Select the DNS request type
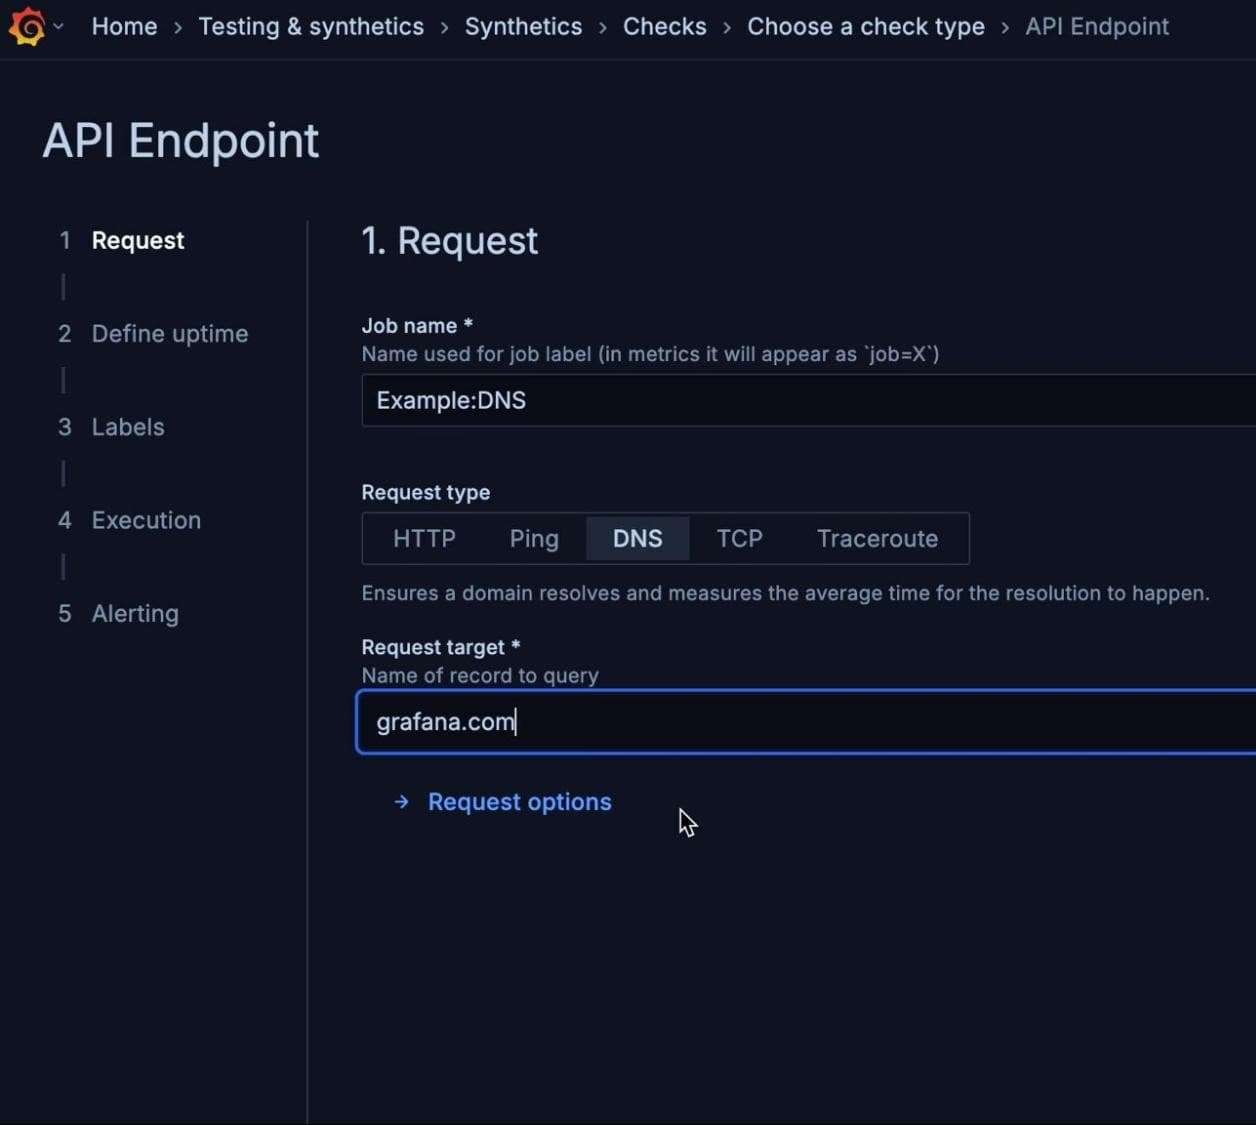1256x1125 pixels. tap(637, 538)
